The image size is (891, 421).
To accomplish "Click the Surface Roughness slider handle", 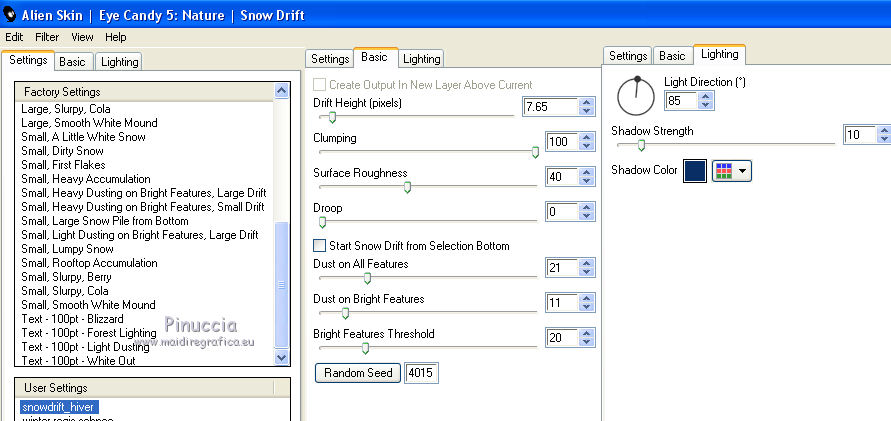I will (407, 187).
